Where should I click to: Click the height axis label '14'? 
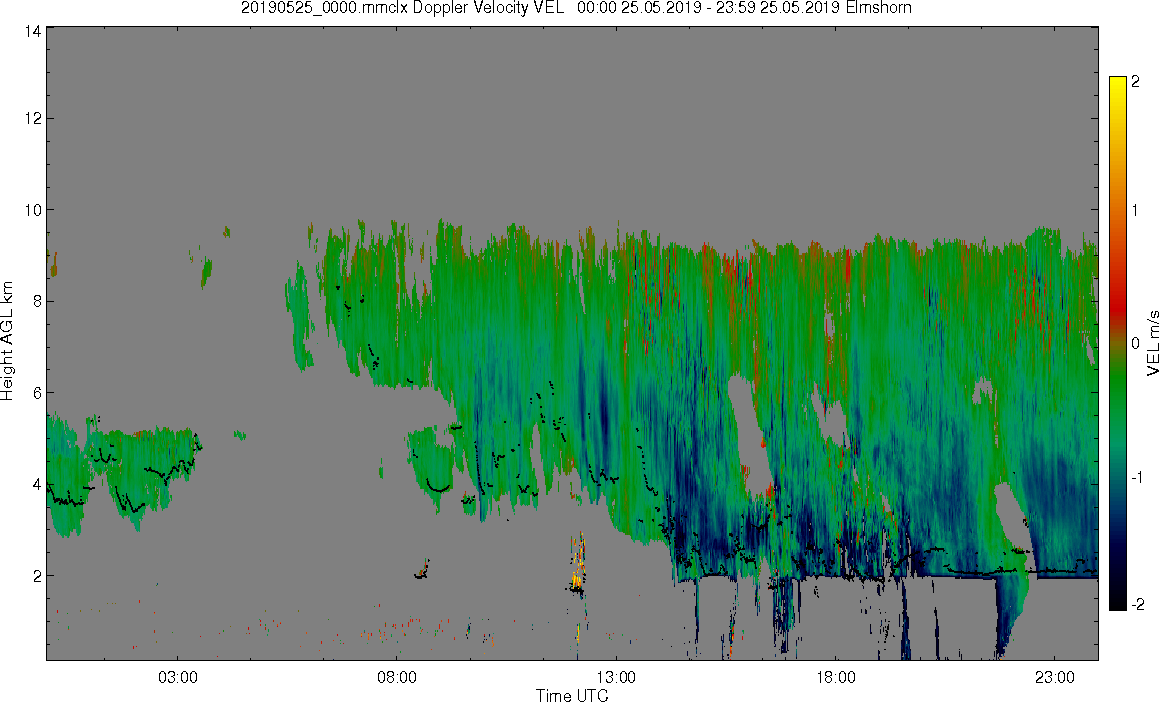pos(33,31)
